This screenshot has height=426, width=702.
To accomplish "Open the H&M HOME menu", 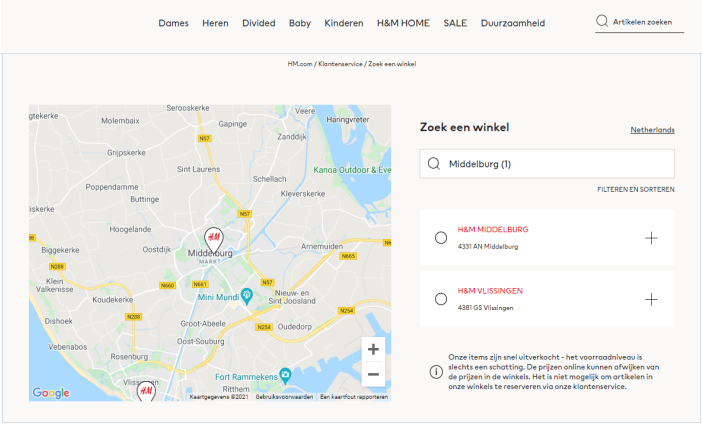I will pyautogui.click(x=403, y=23).
